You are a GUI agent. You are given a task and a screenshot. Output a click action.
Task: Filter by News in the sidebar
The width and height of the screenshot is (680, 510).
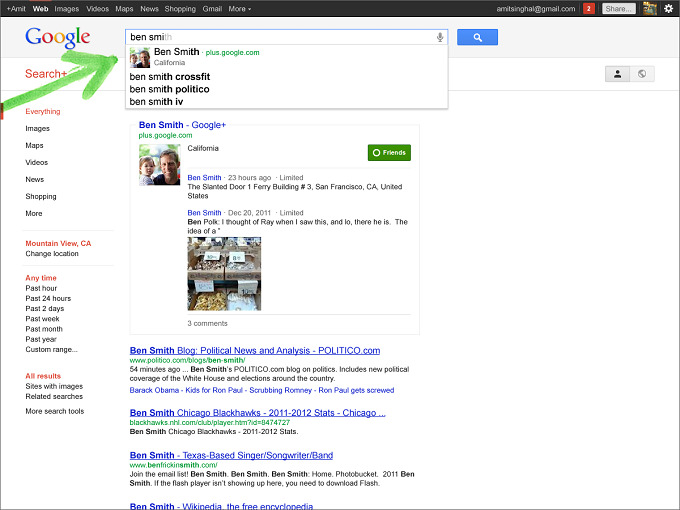(x=34, y=179)
